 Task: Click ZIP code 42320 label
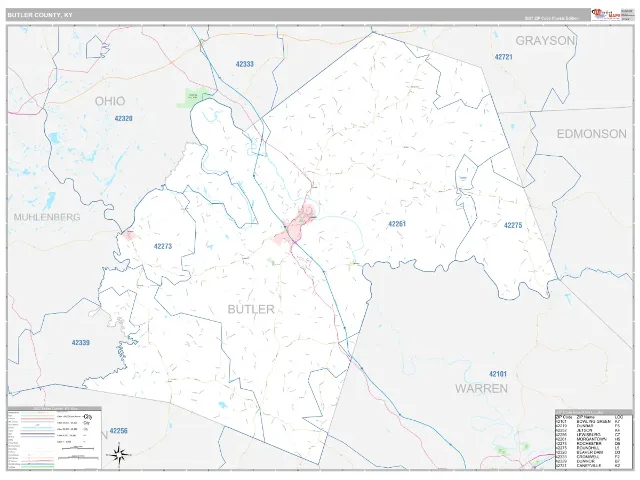click(123, 118)
